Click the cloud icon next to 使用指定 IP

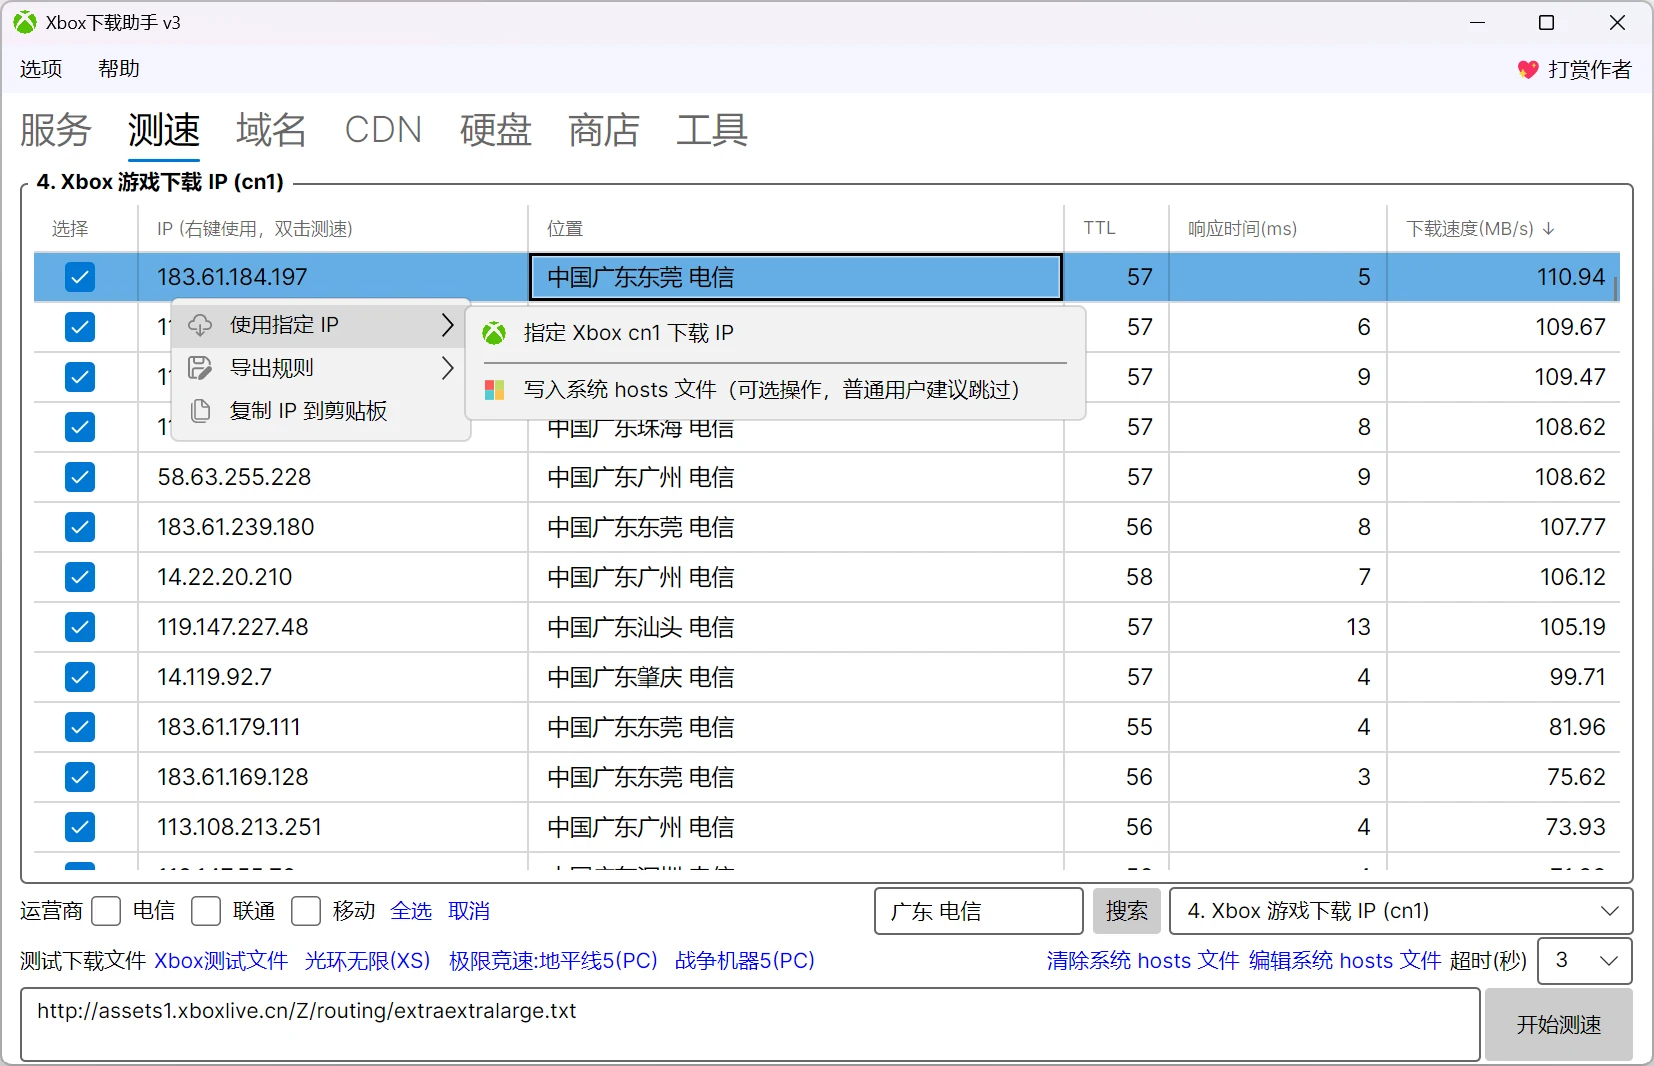tap(200, 325)
